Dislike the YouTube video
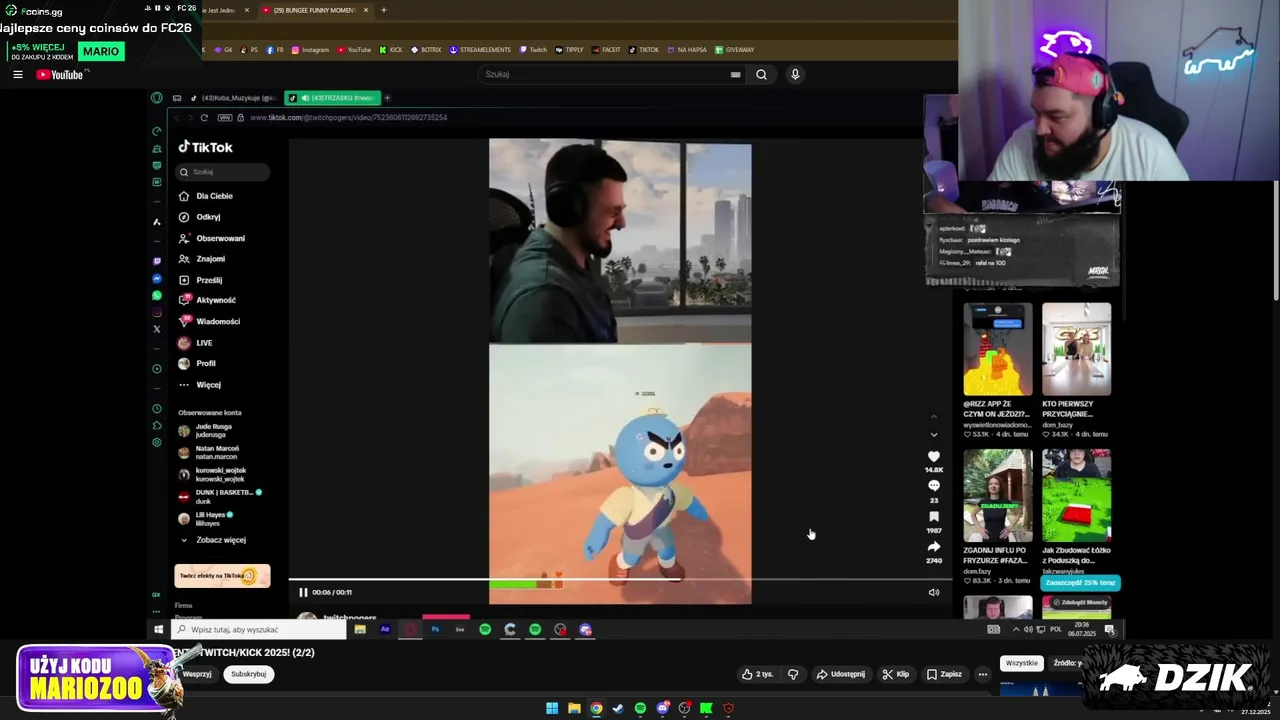Image resolution: width=1280 pixels, height=720 pixels. pyautogui.click(x=793, y=674)
